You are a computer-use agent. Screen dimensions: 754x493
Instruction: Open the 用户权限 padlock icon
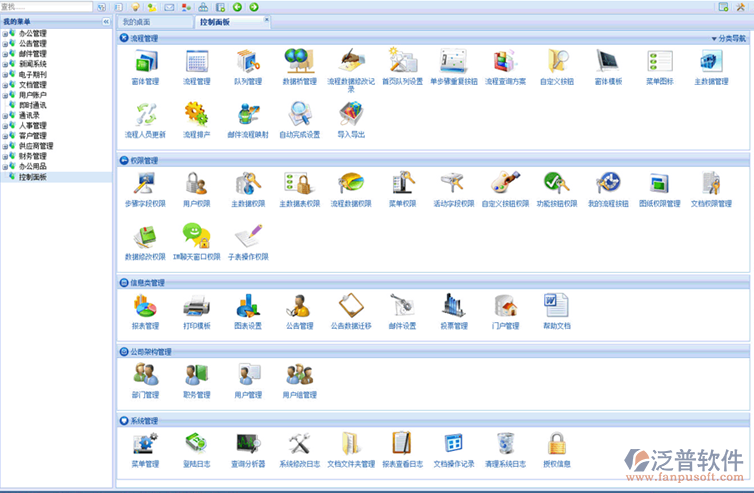point(197,184)
